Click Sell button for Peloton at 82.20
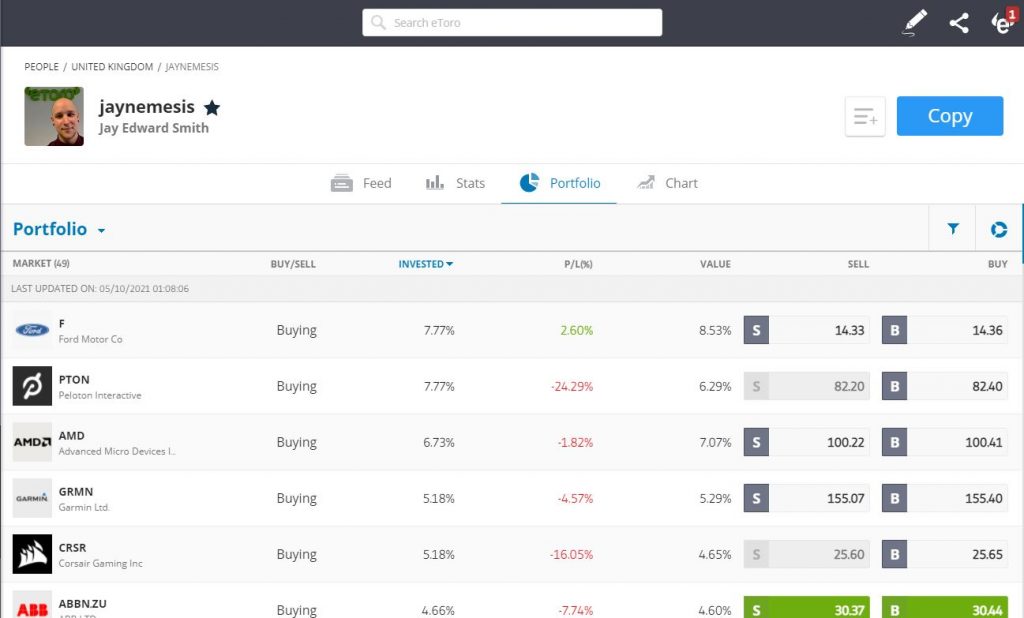The height and width of the screenshot is (618, 1024). 807,386
